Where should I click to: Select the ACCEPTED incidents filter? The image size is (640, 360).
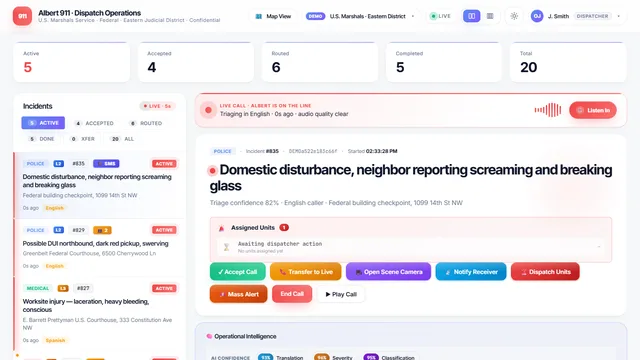94,123
